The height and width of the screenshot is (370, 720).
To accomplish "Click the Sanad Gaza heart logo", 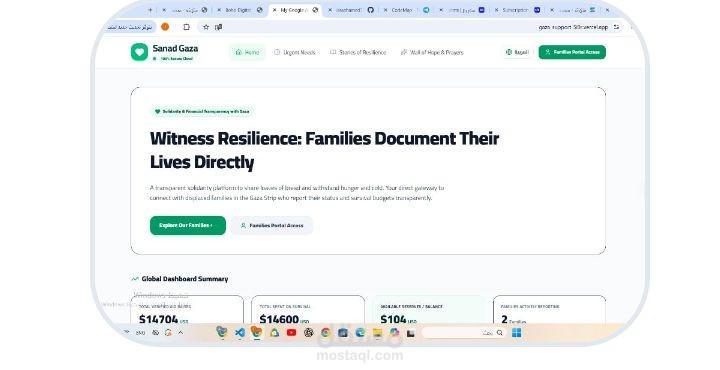I will [x=139, y=52].
